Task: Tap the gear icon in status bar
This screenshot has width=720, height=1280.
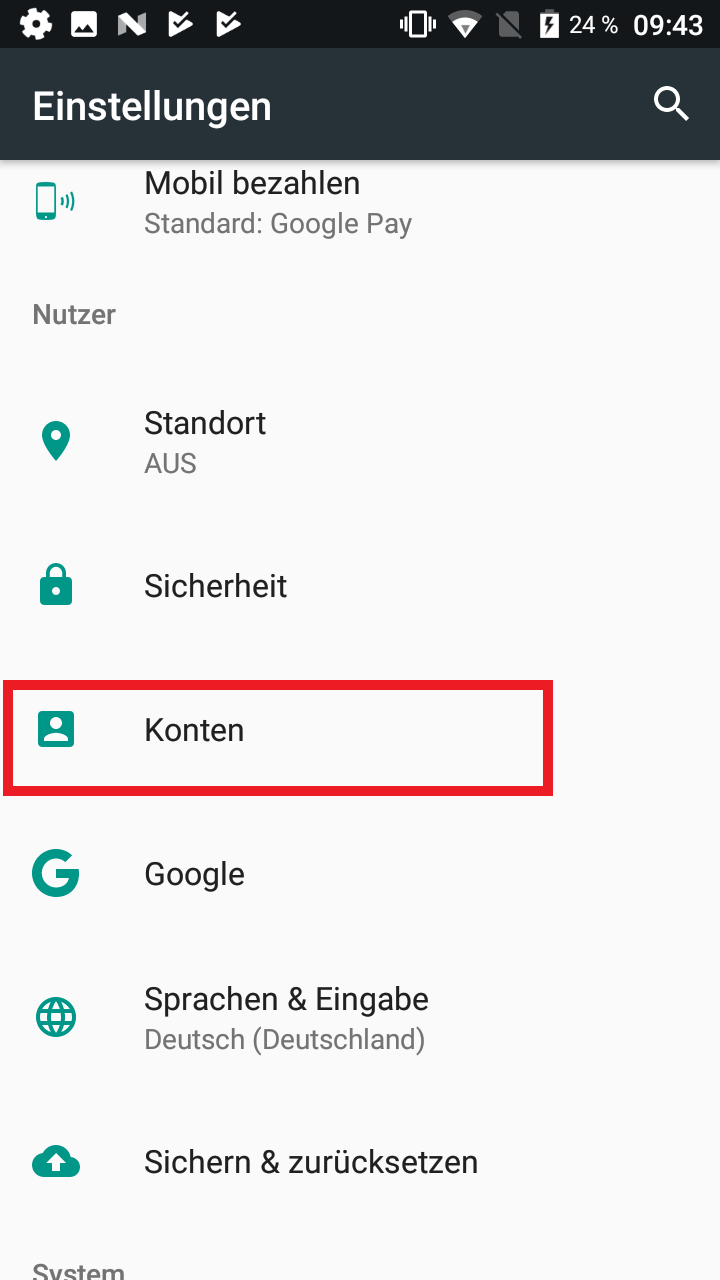Action: coord(36,23)
